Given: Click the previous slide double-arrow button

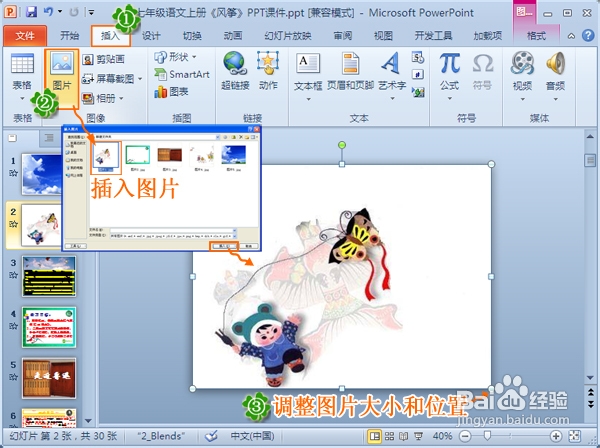Looking at the screenshot, I should coord(590,392).
